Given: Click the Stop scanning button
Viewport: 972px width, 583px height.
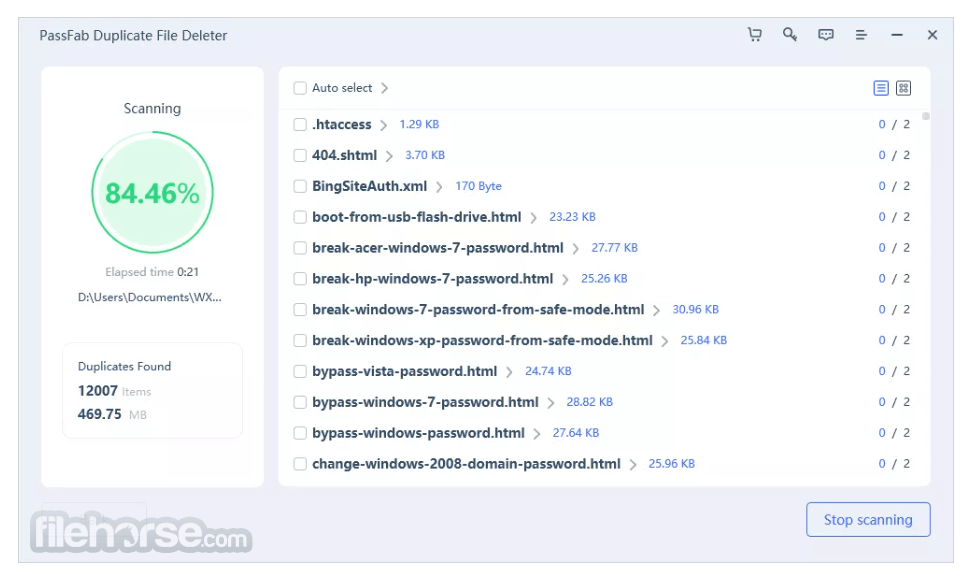Looking at the screenshot, I should 868,520.
